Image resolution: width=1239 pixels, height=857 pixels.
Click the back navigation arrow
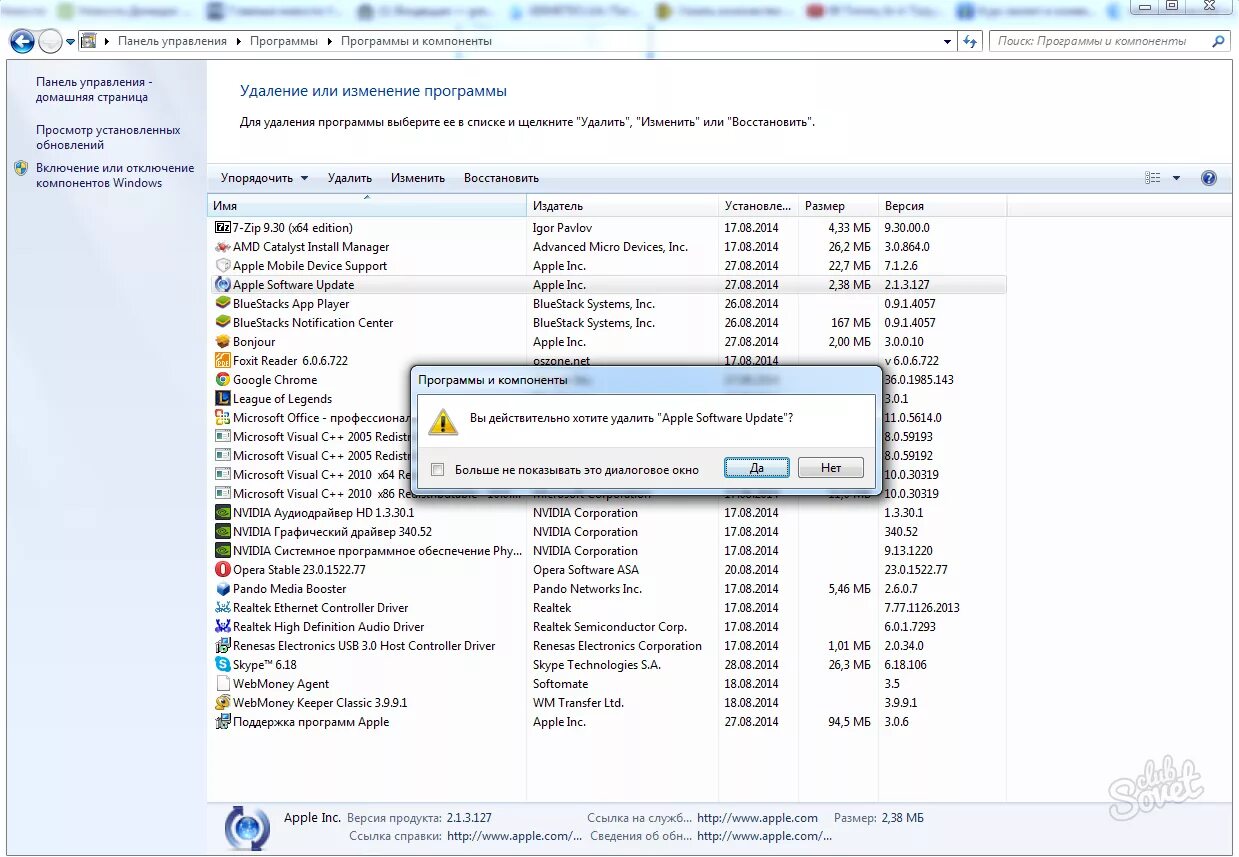point(21,42)
